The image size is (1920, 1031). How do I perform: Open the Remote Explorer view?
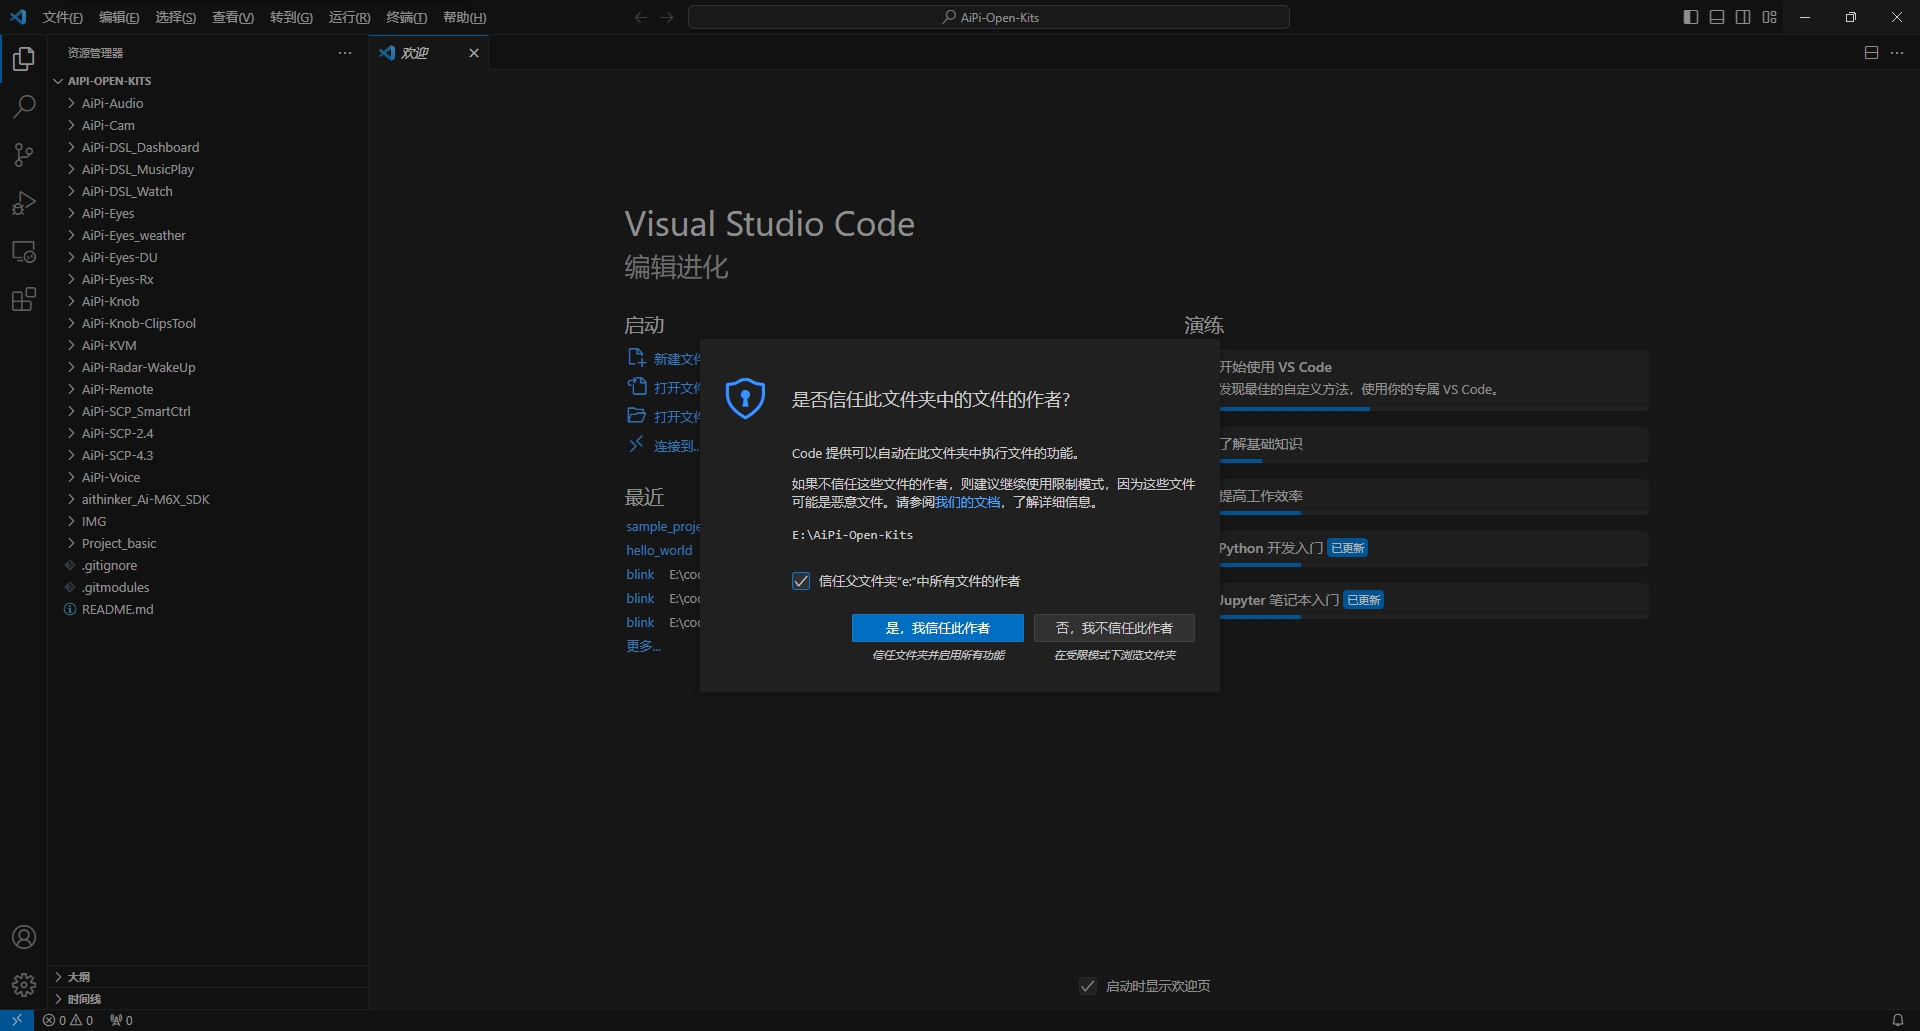pos(24,251)
